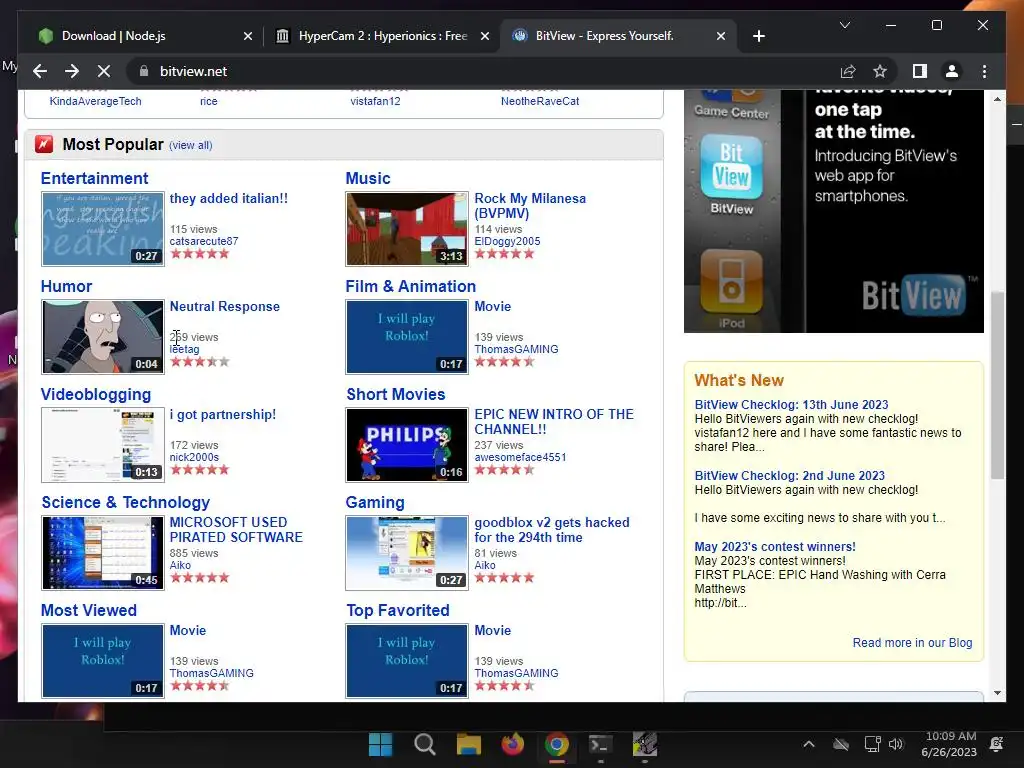This screenshot has height=768, width=1024.
Task: Play 'i got partnership!' thumbnail
Action: pos(103,445)
